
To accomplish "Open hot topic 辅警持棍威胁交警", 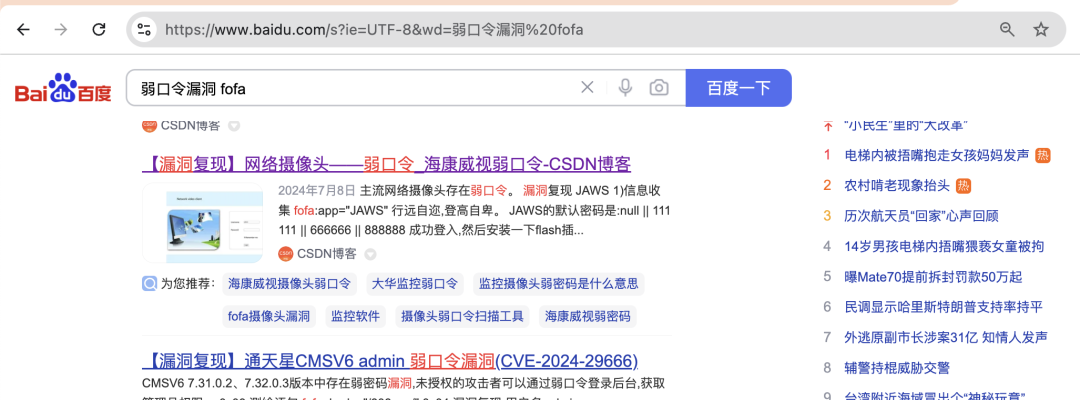I will click(897, 368).
